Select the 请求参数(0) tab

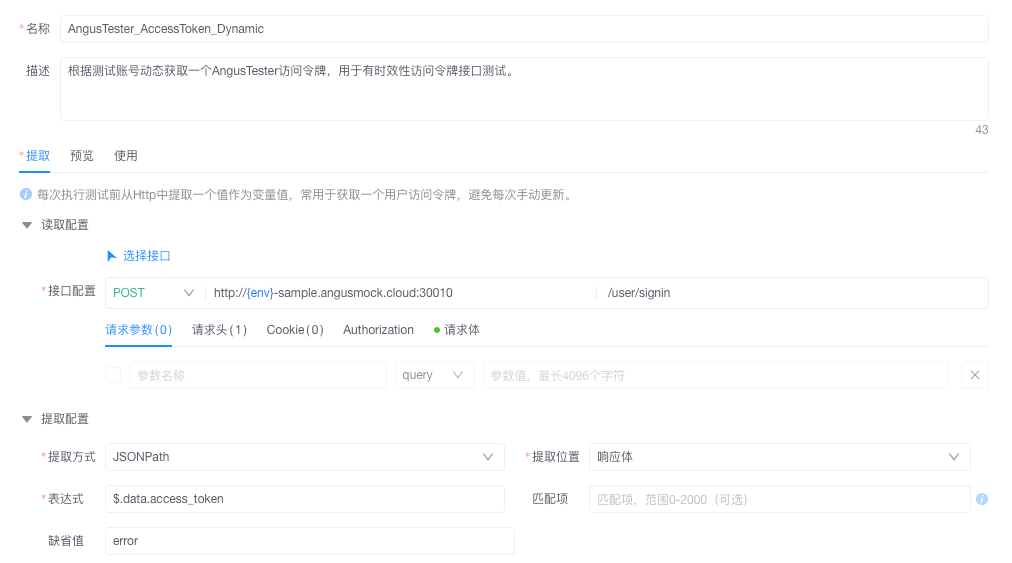(139, 330)
